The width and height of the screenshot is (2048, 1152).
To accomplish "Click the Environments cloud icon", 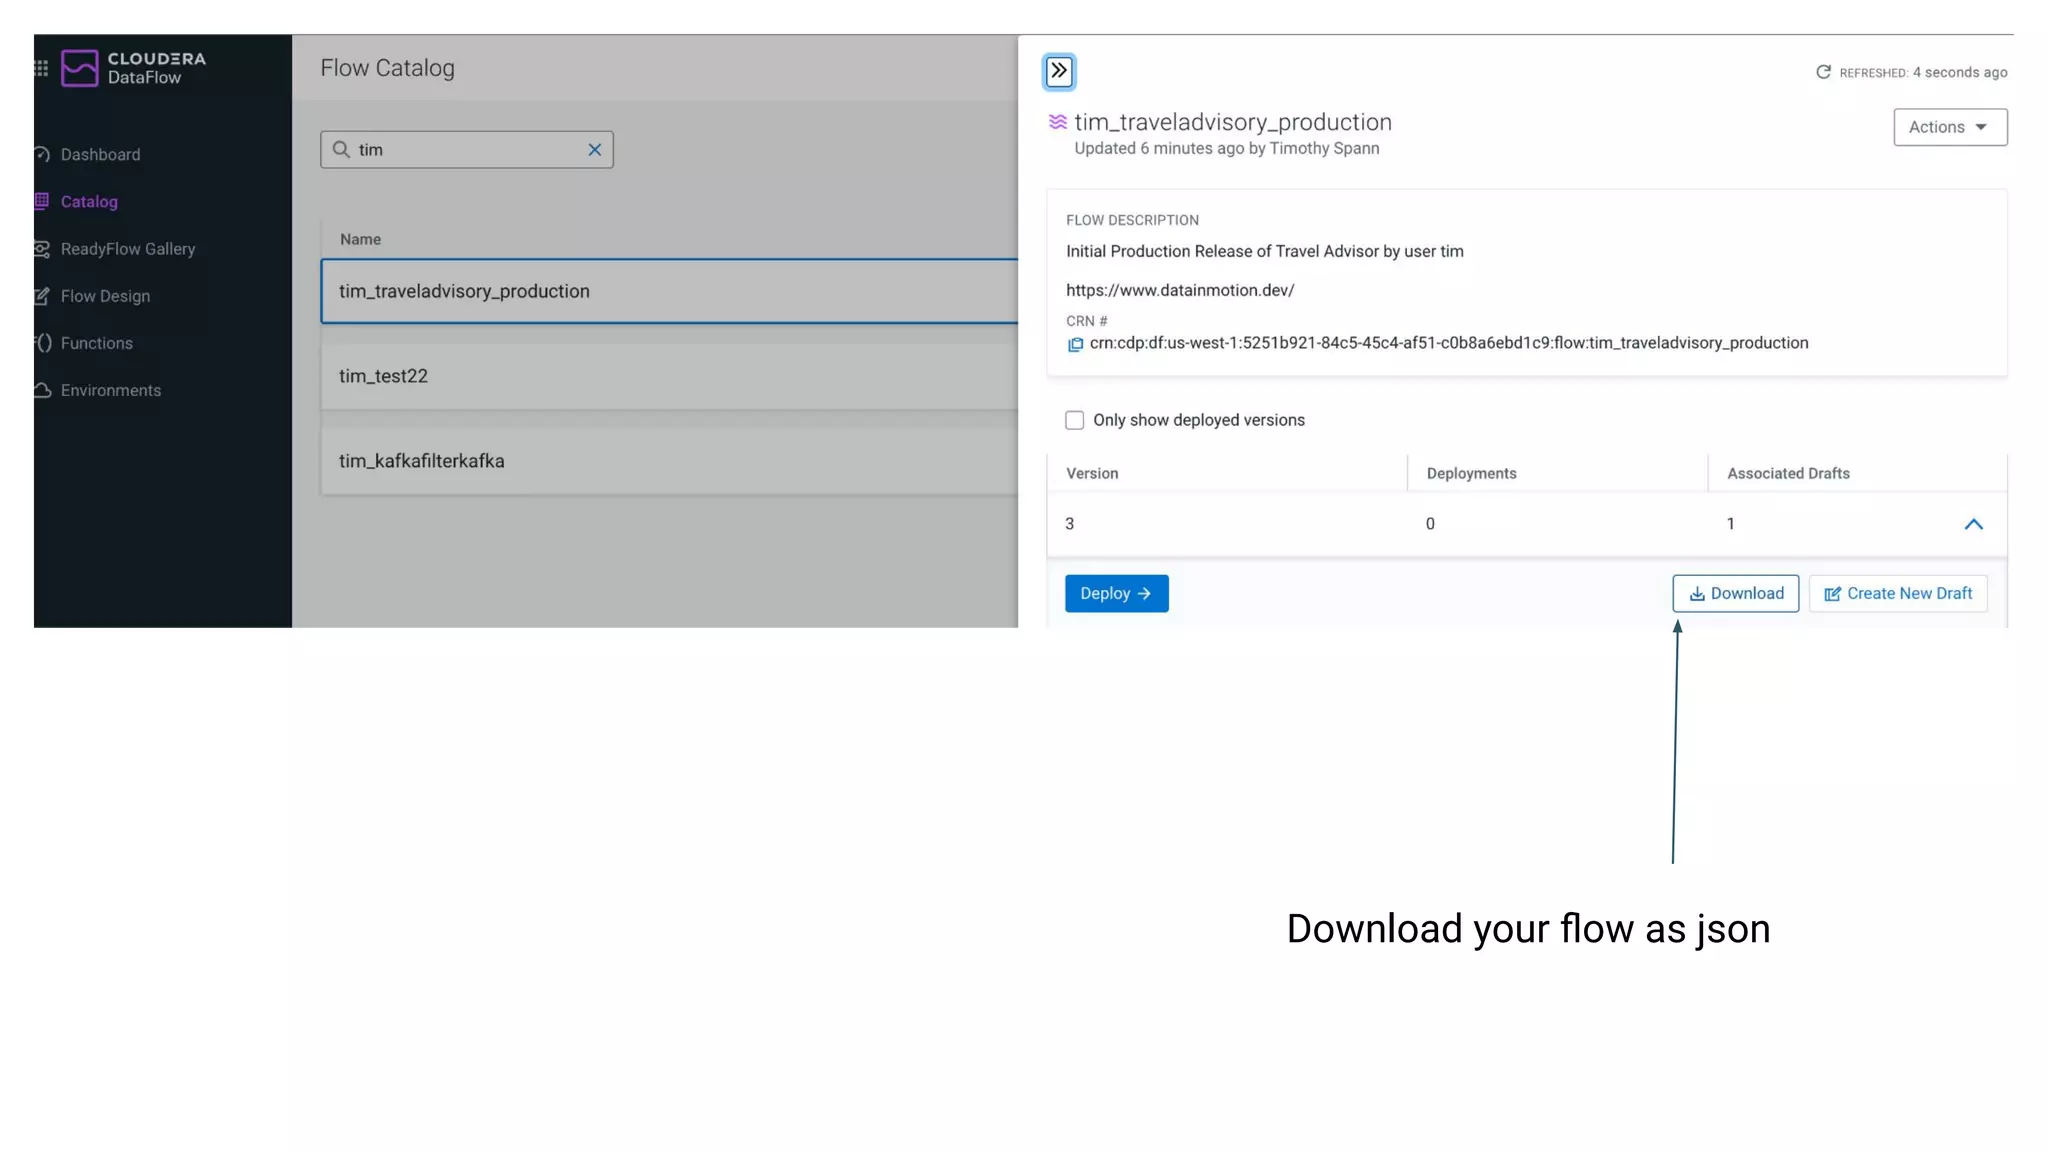I will pos(43,390).
